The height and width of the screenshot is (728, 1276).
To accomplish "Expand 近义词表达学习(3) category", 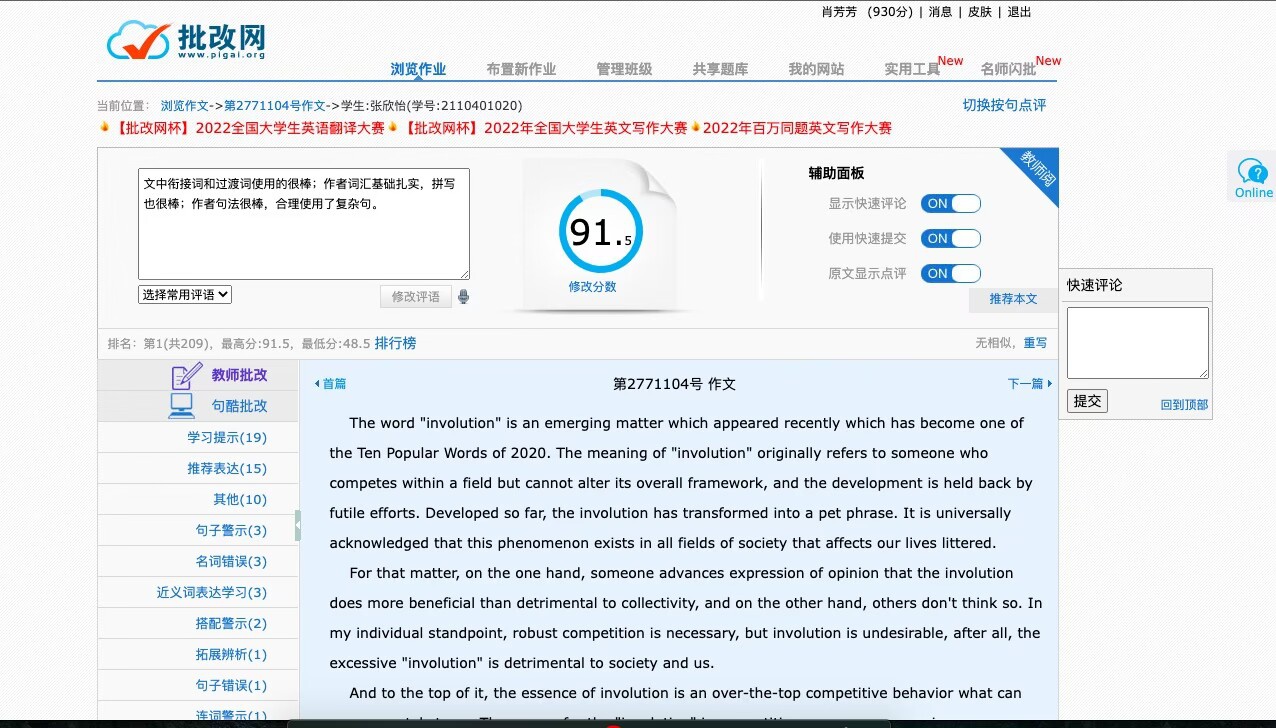I will click(211, 593).
